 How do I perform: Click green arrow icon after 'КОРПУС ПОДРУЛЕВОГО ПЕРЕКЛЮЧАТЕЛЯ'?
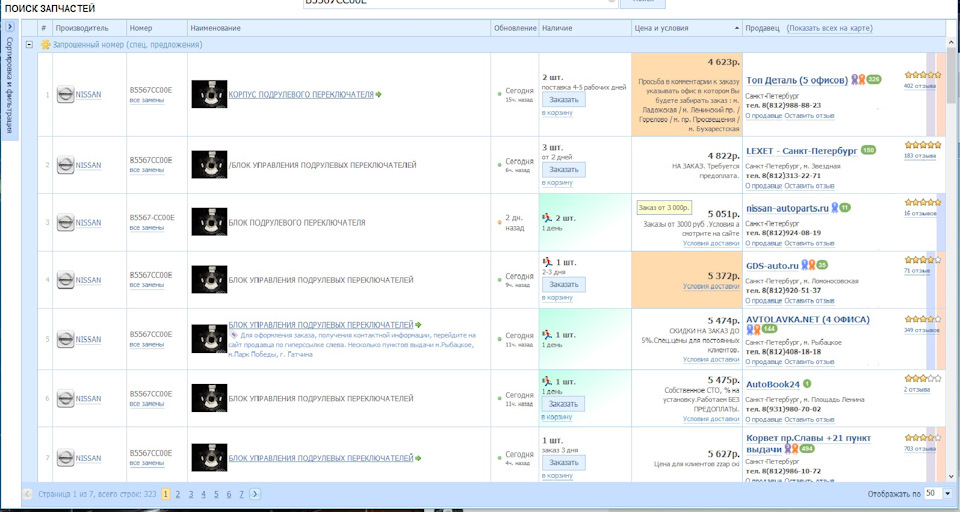point(378,94)
